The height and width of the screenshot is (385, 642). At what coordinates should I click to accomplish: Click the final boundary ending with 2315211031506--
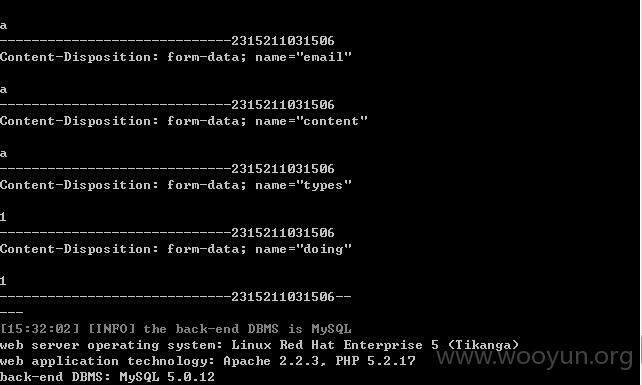[176, 297]
